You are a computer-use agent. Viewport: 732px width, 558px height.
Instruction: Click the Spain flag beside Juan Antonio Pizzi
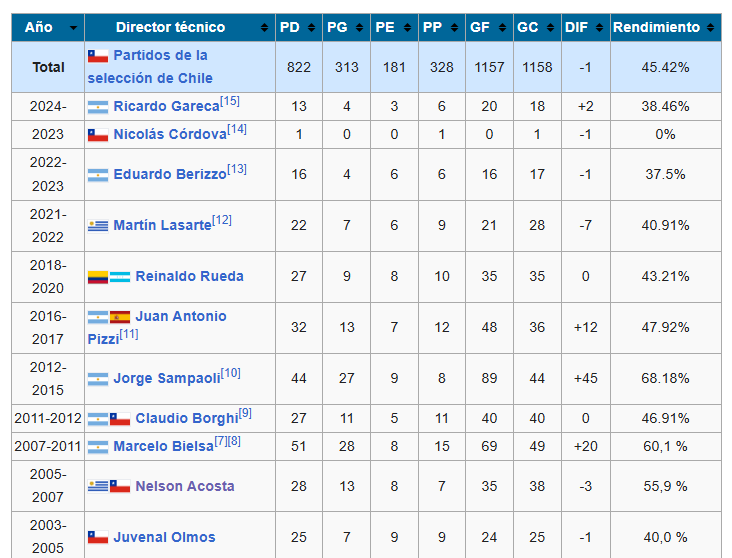[x=120, y=317]
